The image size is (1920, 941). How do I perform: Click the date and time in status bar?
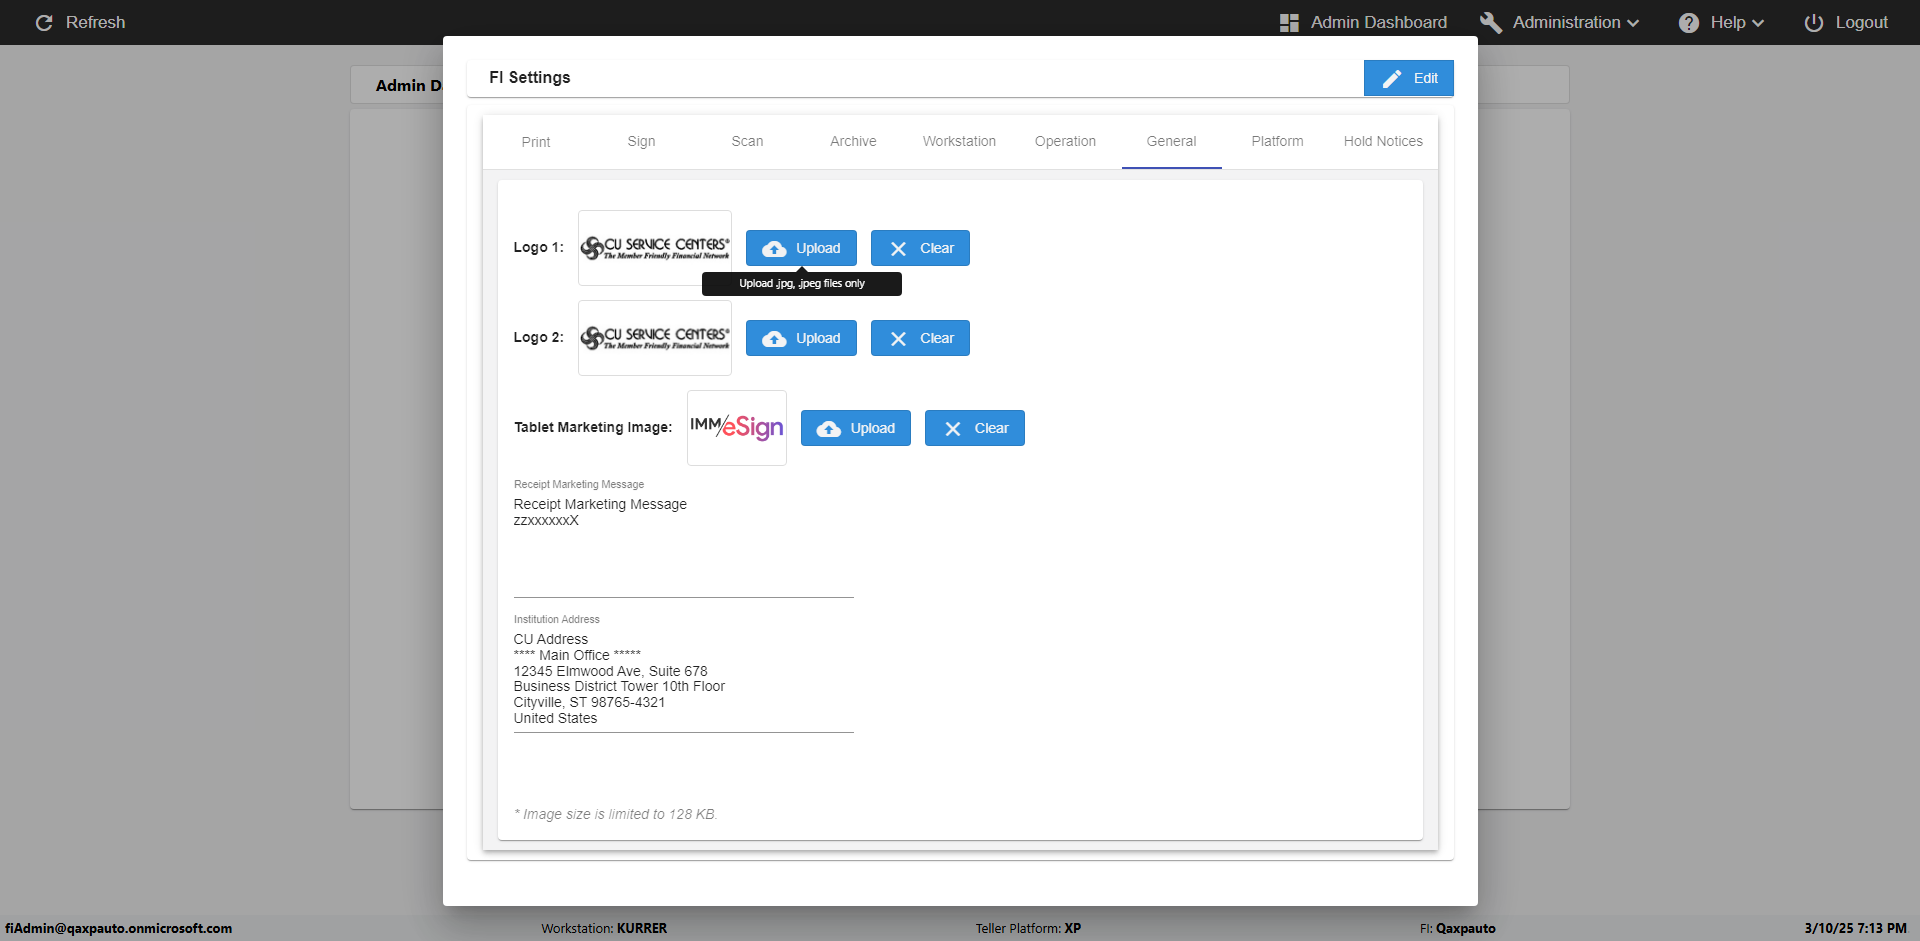pos(1855,928)
